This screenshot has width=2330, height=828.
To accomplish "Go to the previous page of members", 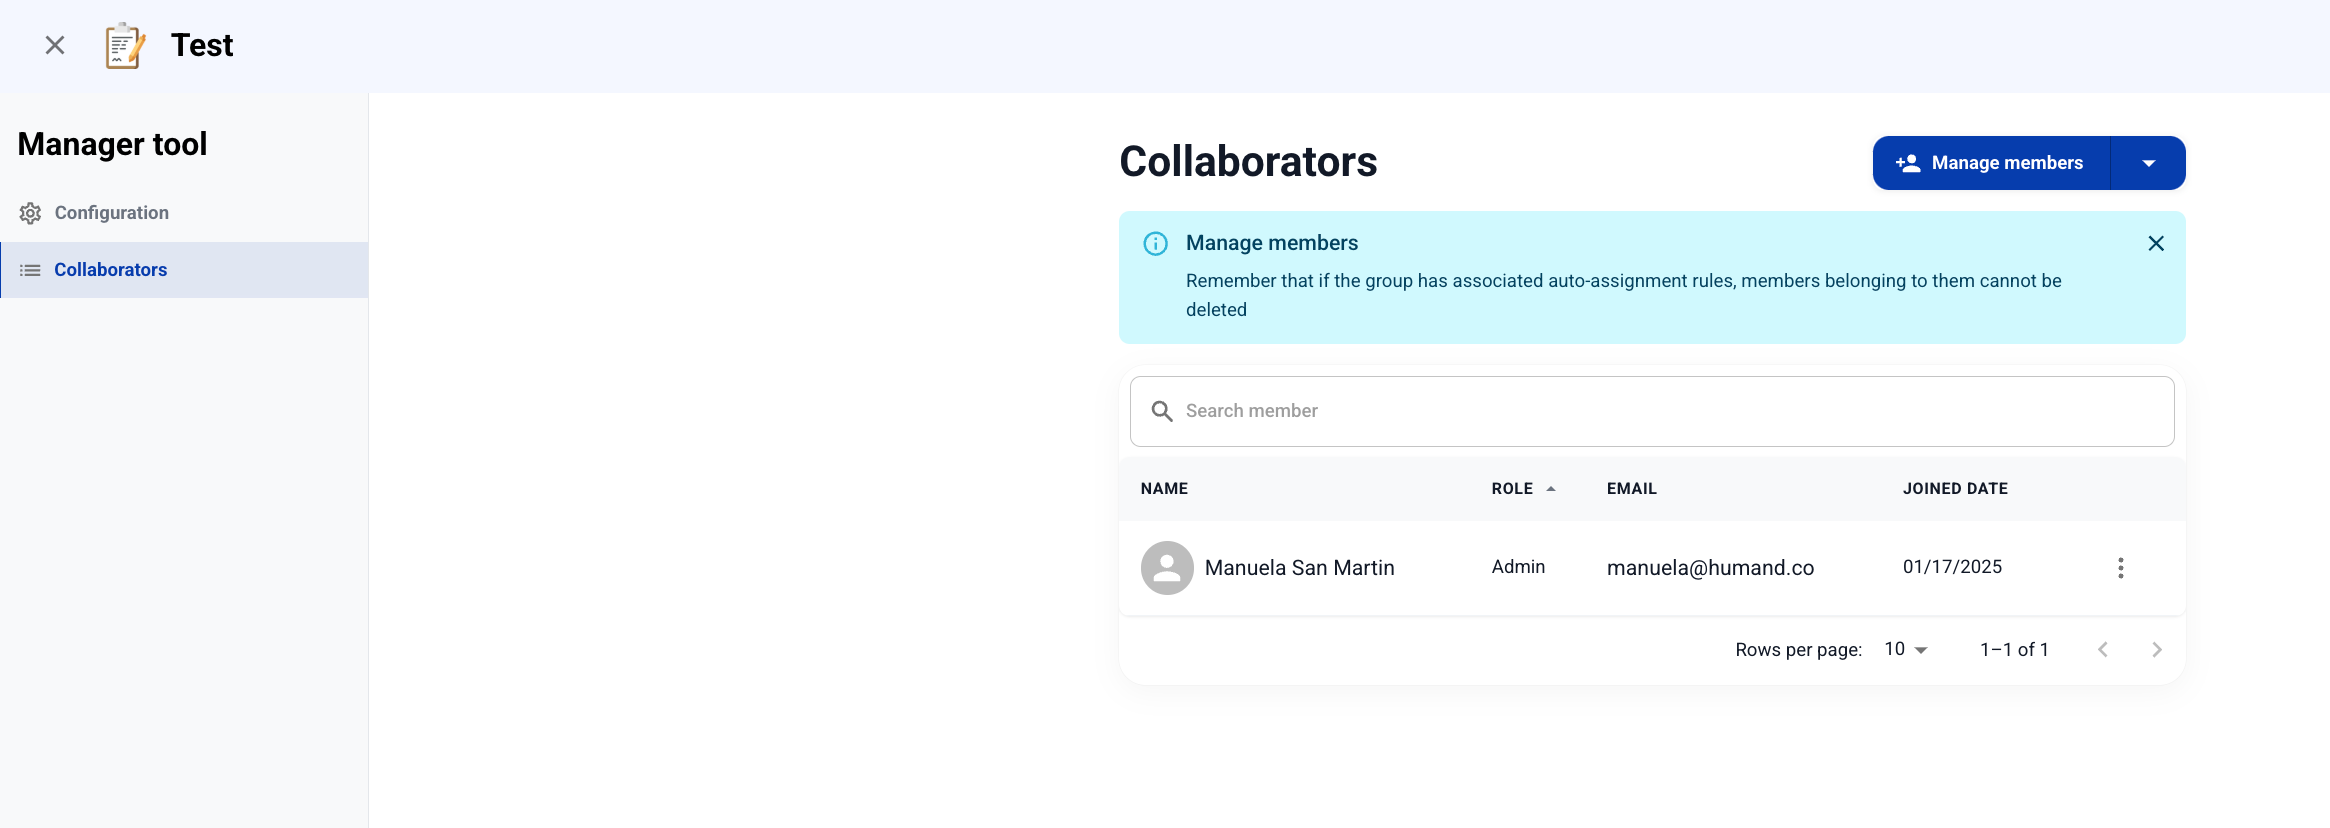I will (x=2103, y=650).
